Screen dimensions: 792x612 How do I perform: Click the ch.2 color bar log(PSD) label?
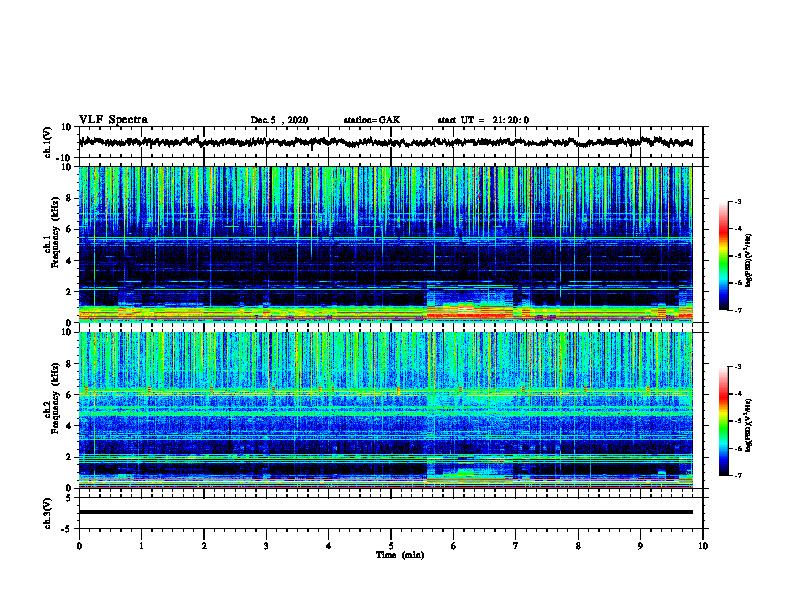click(x=748, y=425)
